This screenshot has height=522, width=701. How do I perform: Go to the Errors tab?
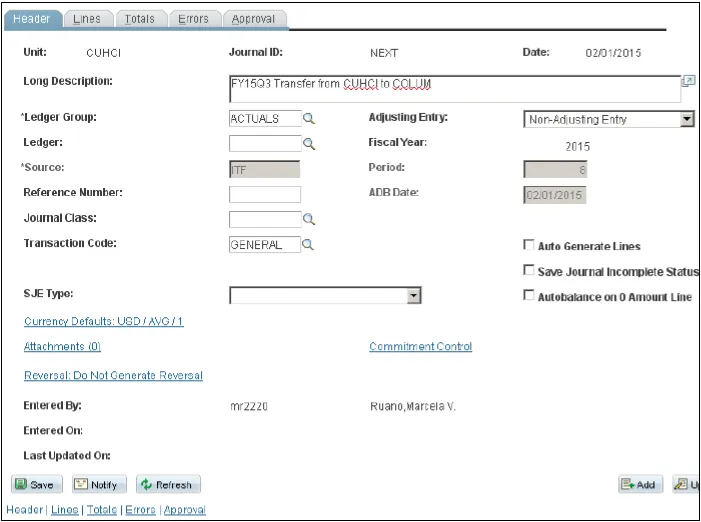click(193, 19)
